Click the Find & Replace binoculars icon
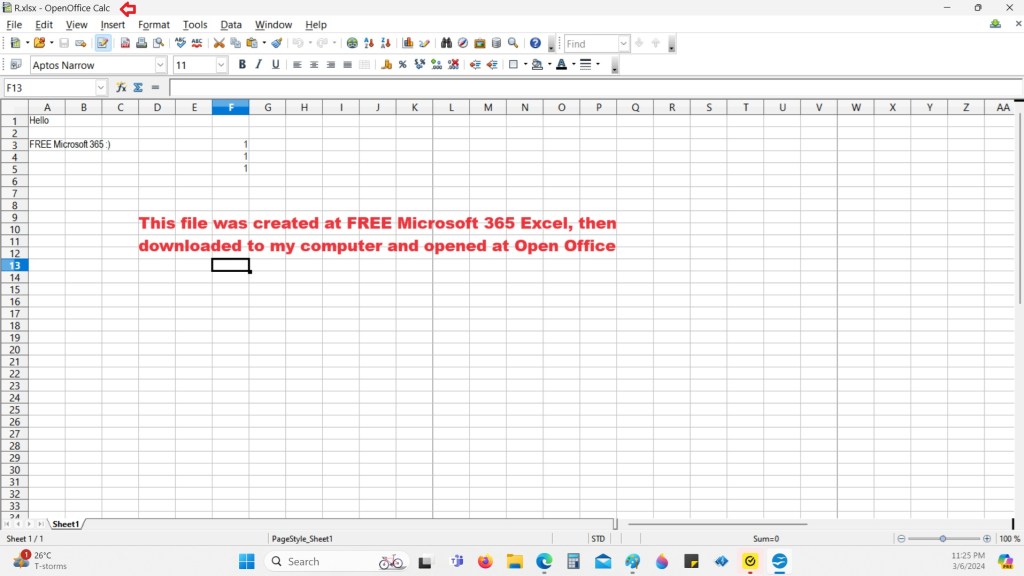Viewport: 1024px width, 576px height. (x=446, y=43)
